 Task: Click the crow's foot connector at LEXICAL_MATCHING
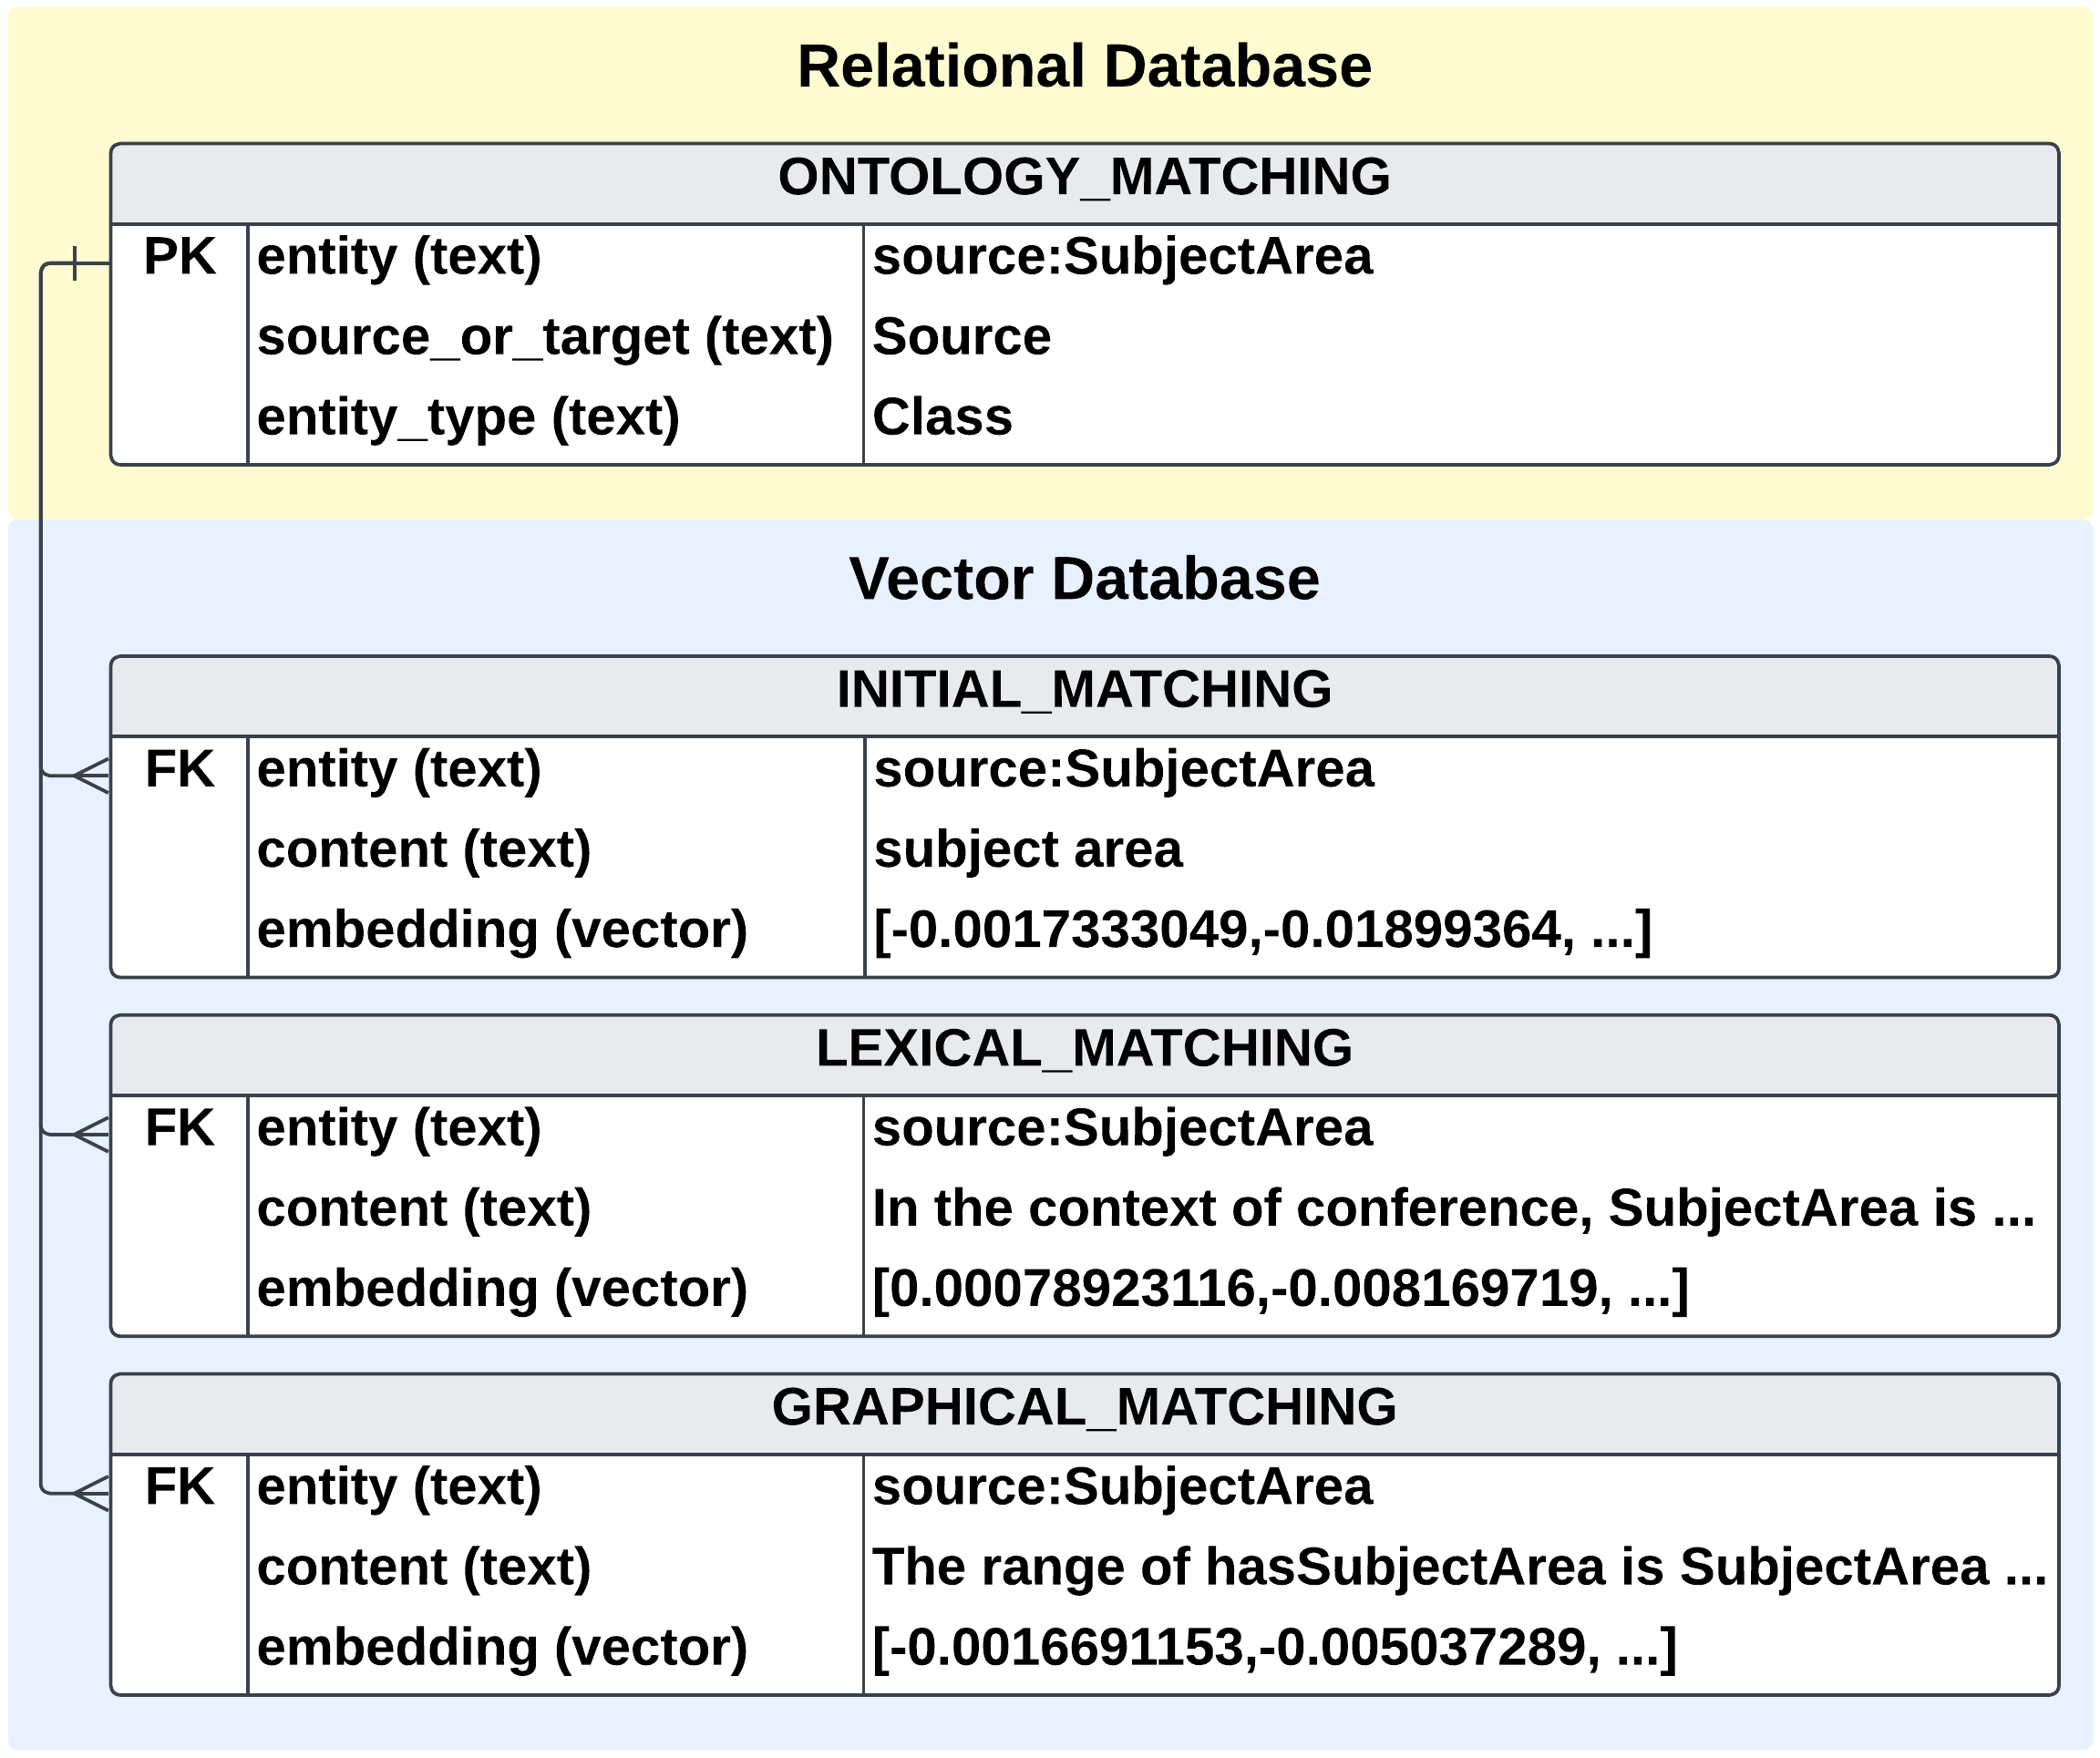pyautogui.click(x=91, y=1135)
